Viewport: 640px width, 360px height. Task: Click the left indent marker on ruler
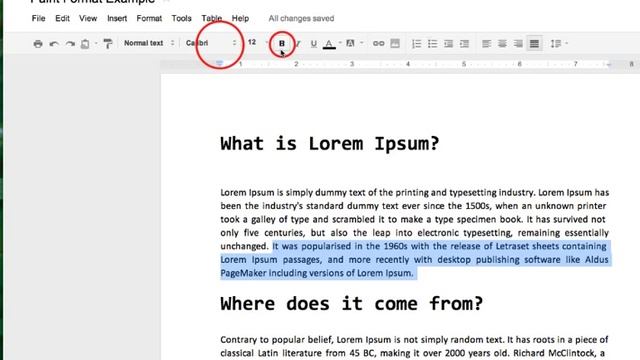coord(220,63)
